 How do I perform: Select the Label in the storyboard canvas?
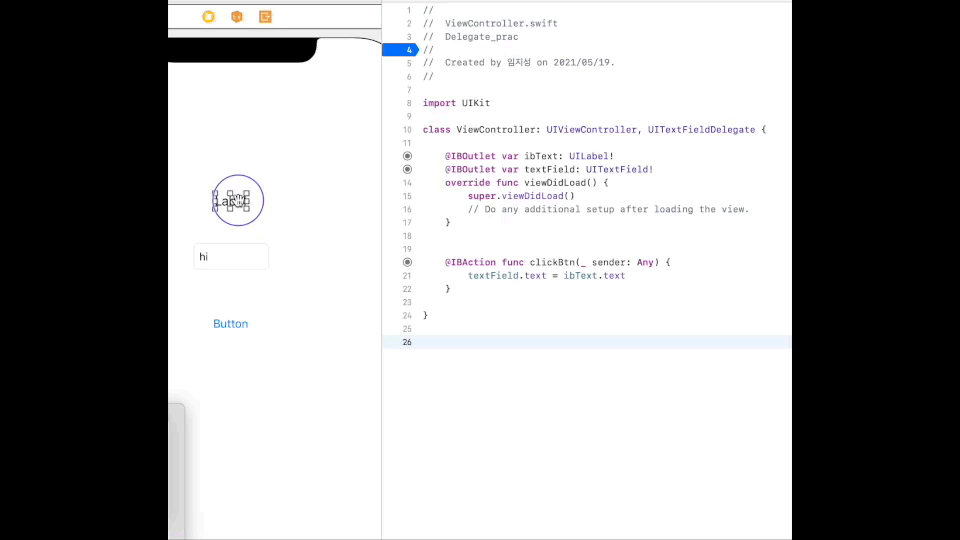click(231, 201)
